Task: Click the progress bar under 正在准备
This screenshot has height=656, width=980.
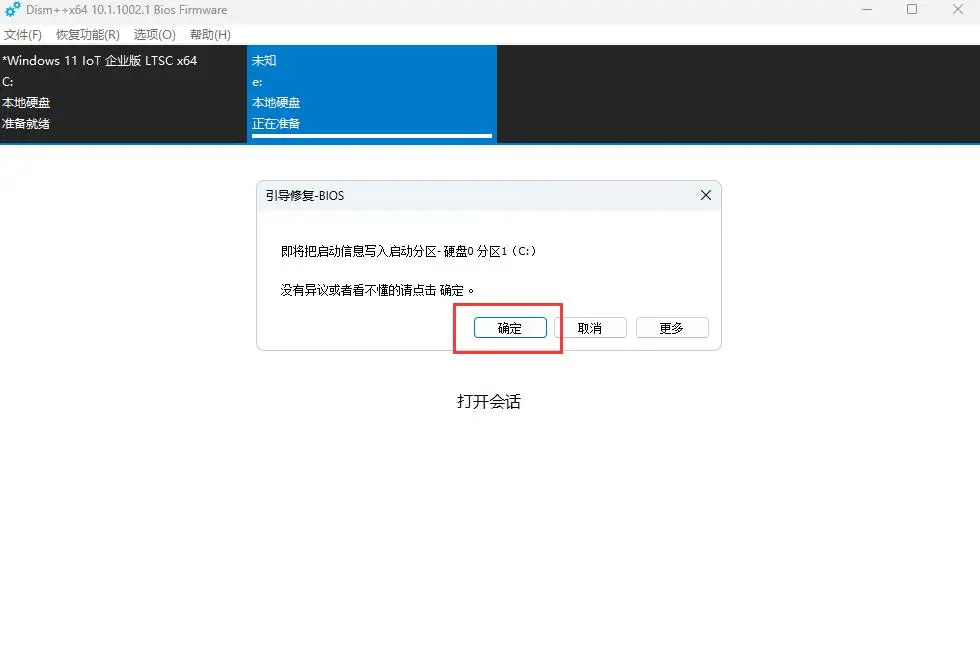Action: click(x=370, y=135)
